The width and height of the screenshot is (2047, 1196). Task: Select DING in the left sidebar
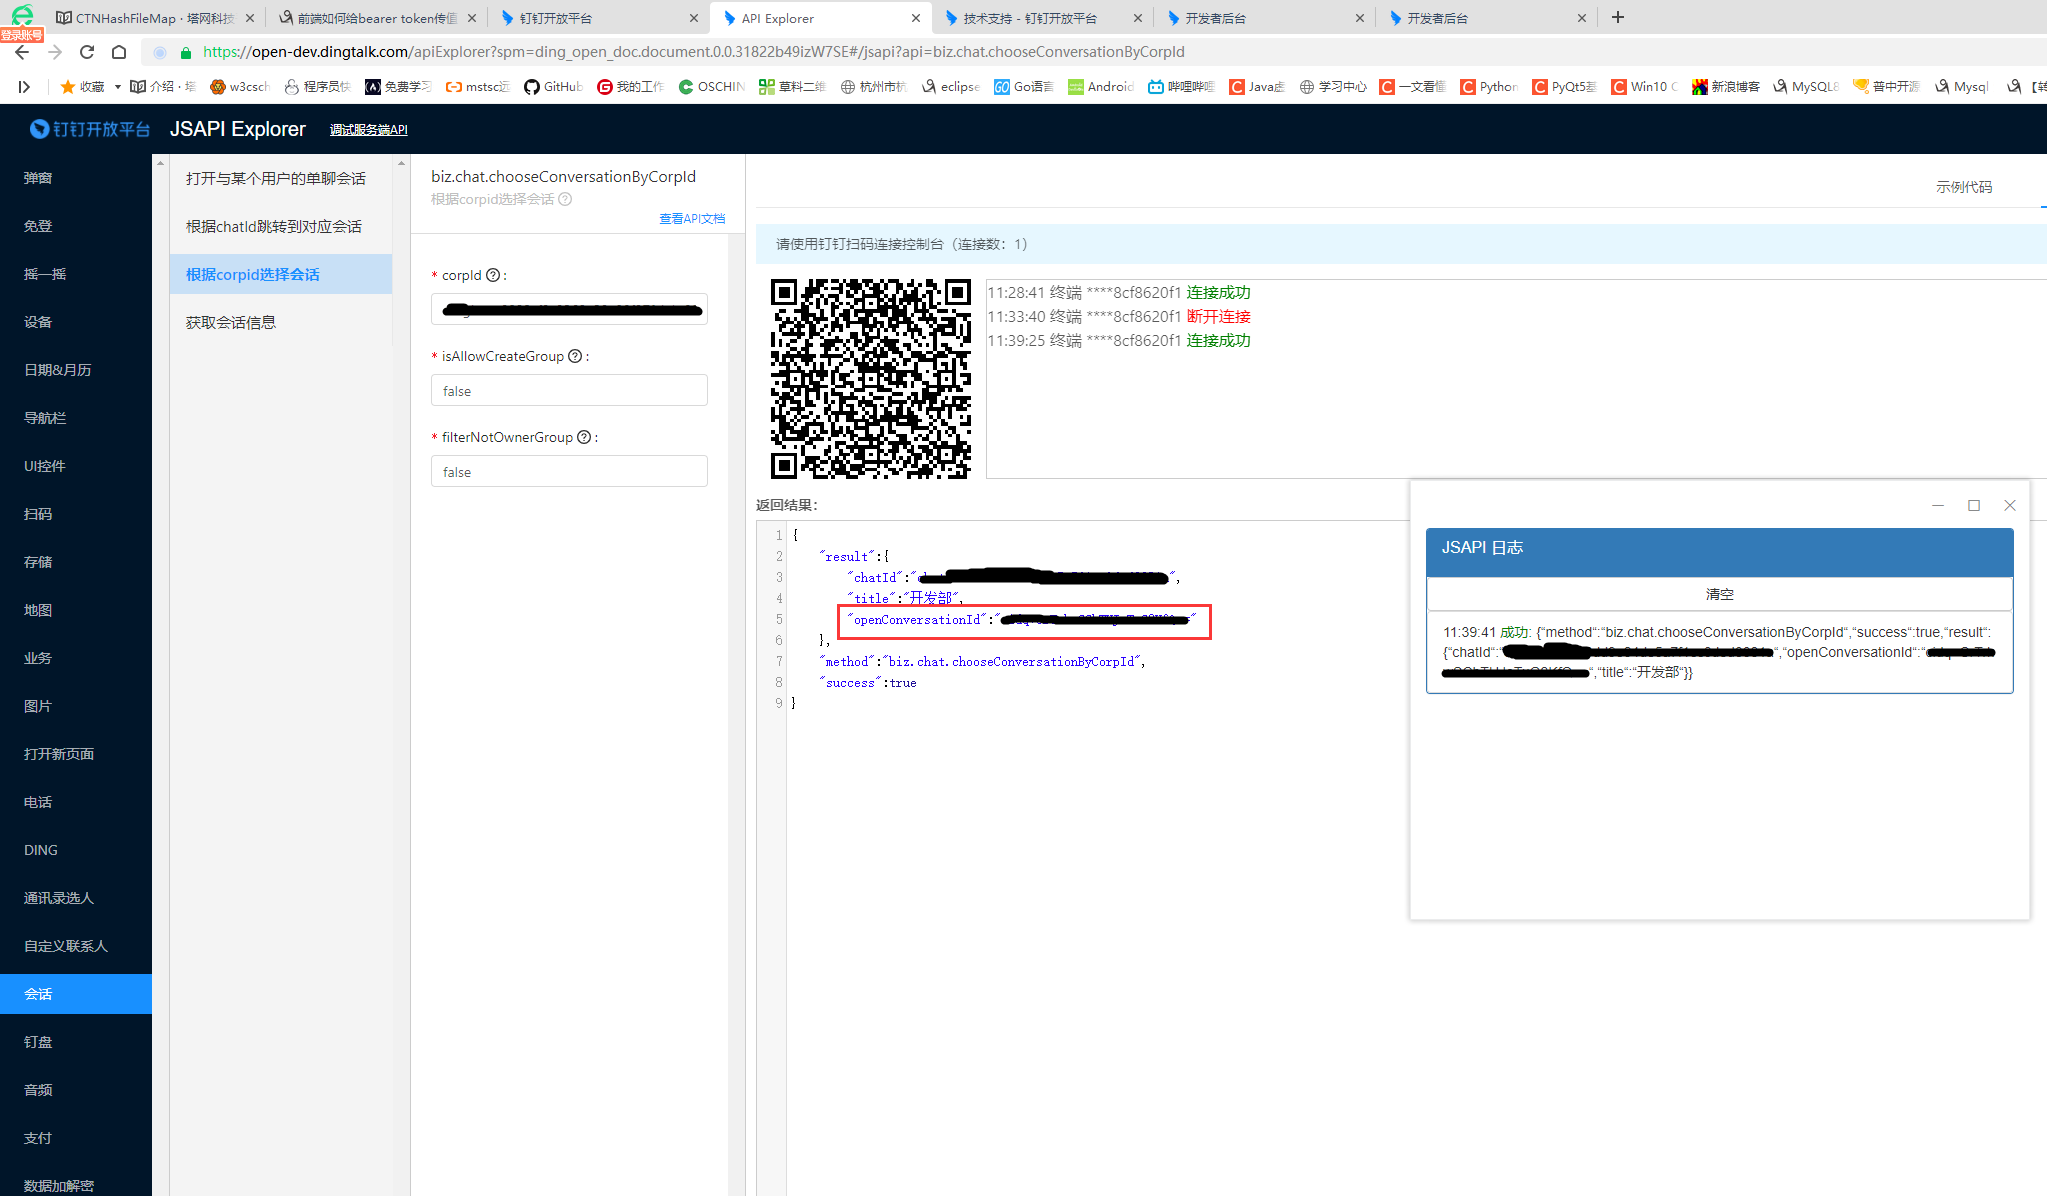coord(76,850)
